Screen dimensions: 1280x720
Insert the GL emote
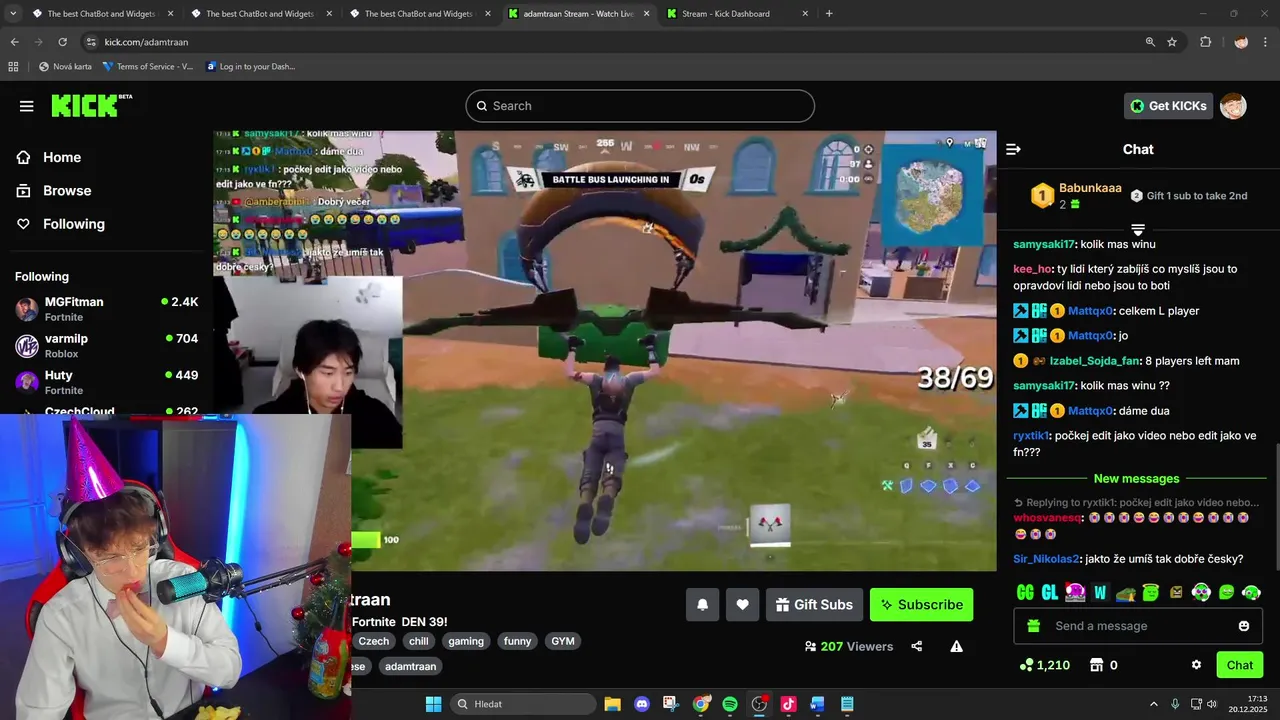coord(1050,592)
